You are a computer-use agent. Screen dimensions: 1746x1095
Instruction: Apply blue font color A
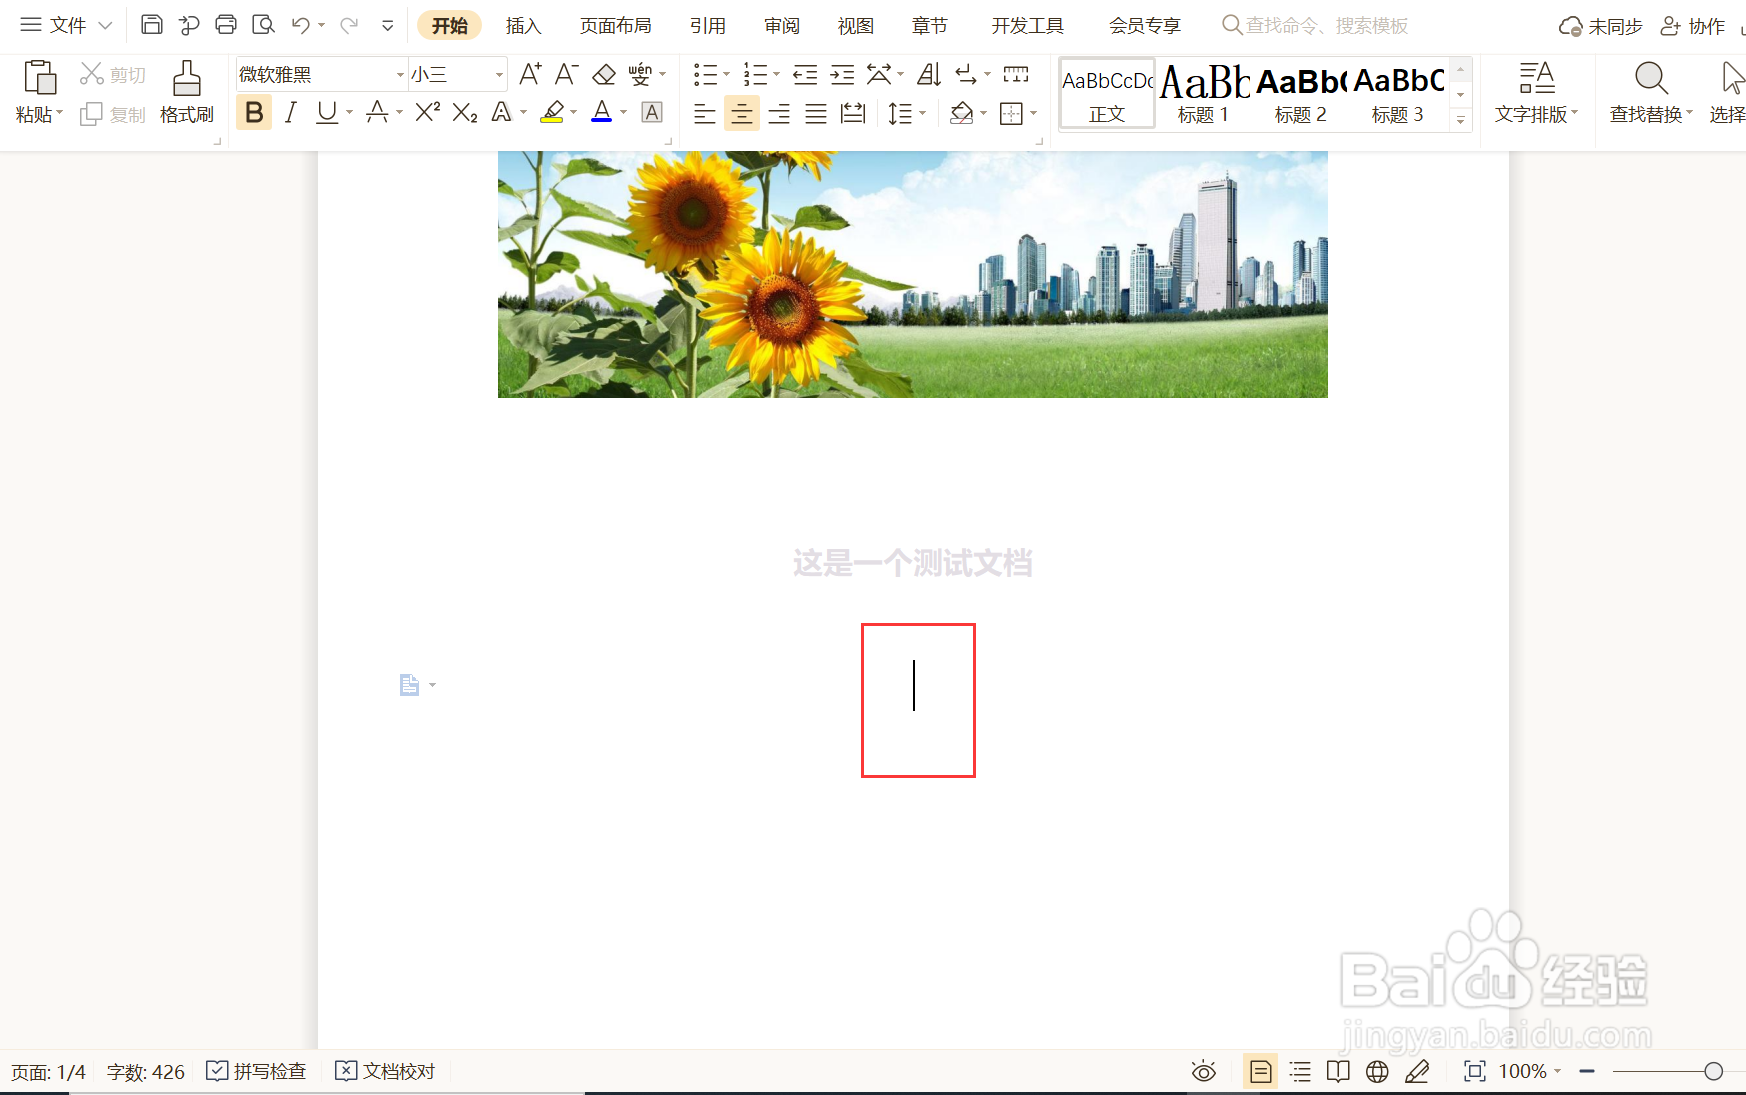point(602,113)
